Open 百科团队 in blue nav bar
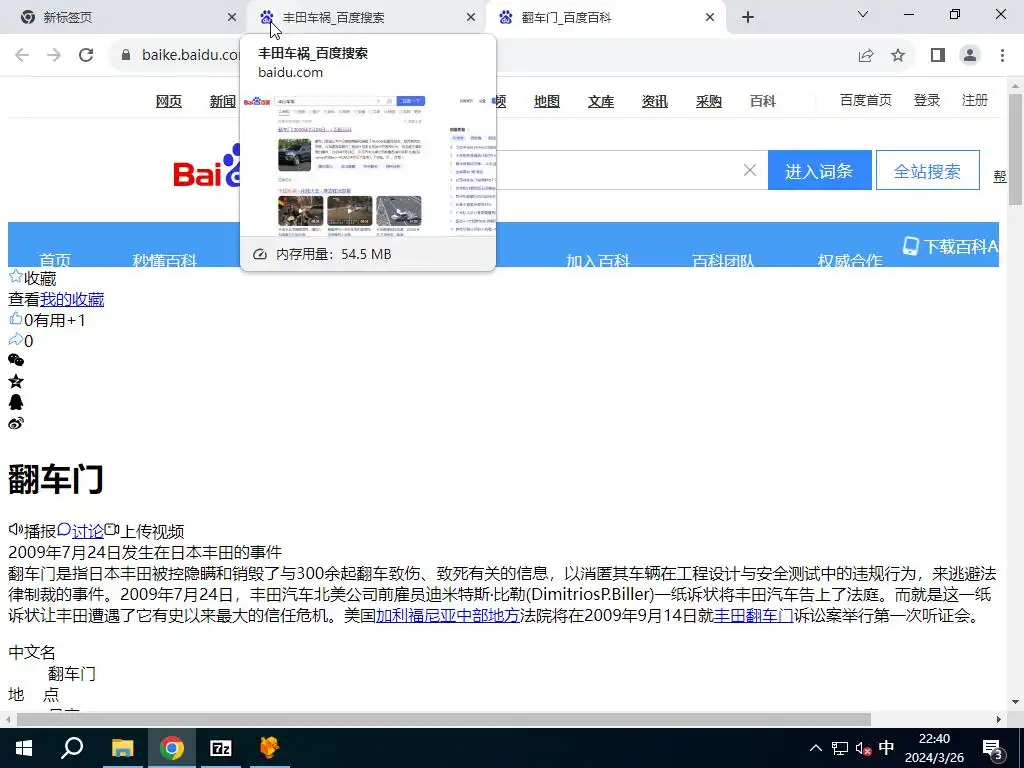1024x768 pixels. point(723,259)
